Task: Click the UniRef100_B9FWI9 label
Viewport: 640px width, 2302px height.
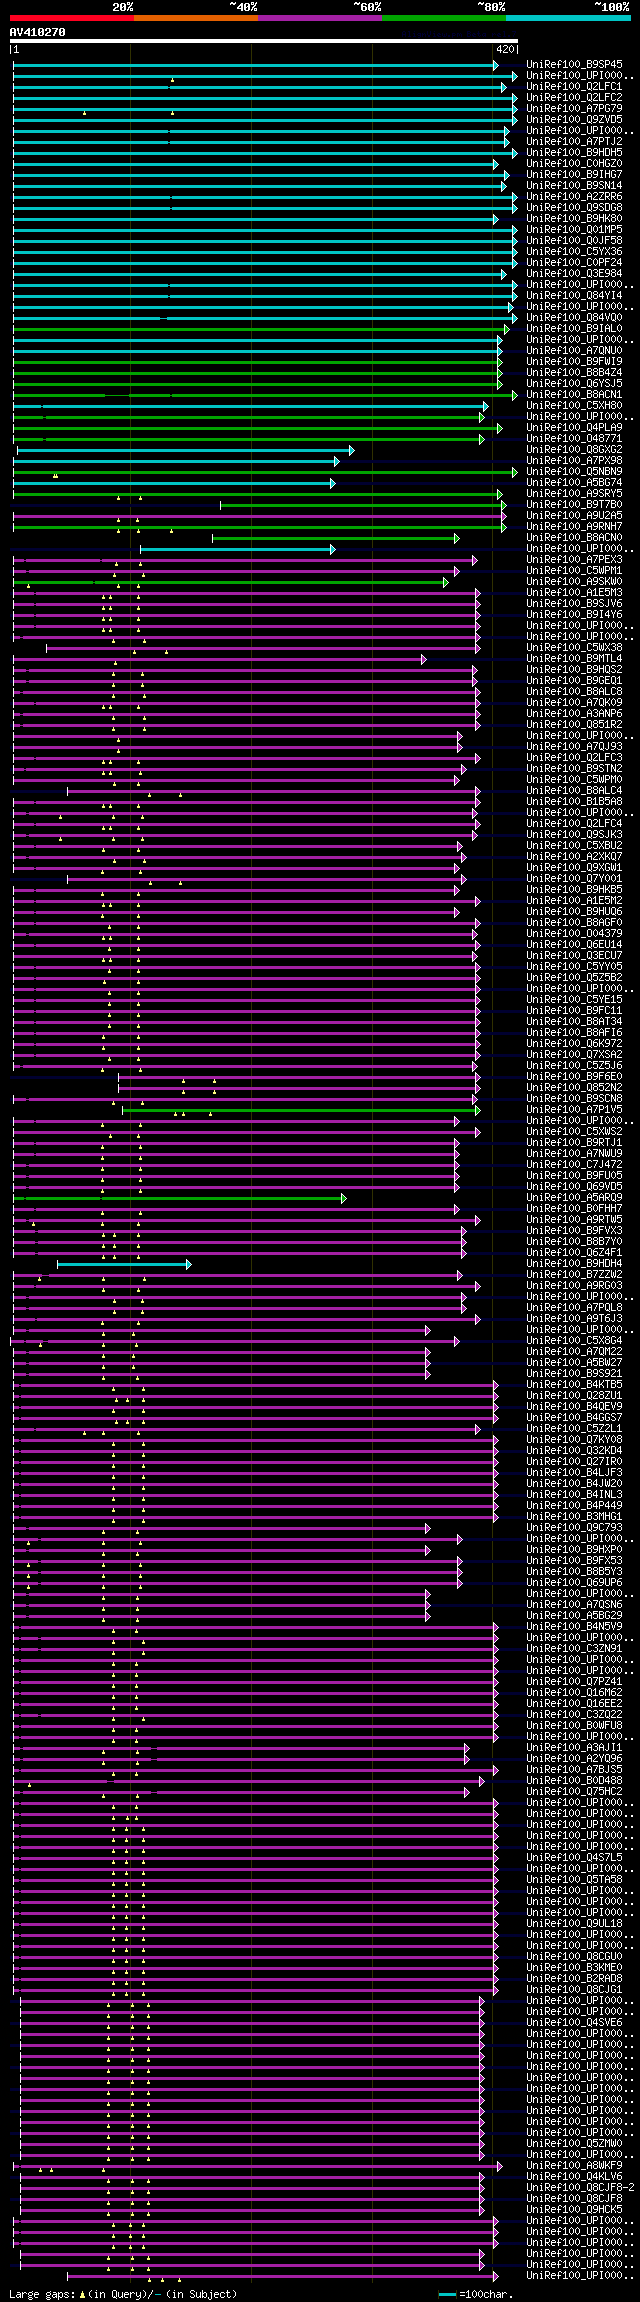Action: 575,362
